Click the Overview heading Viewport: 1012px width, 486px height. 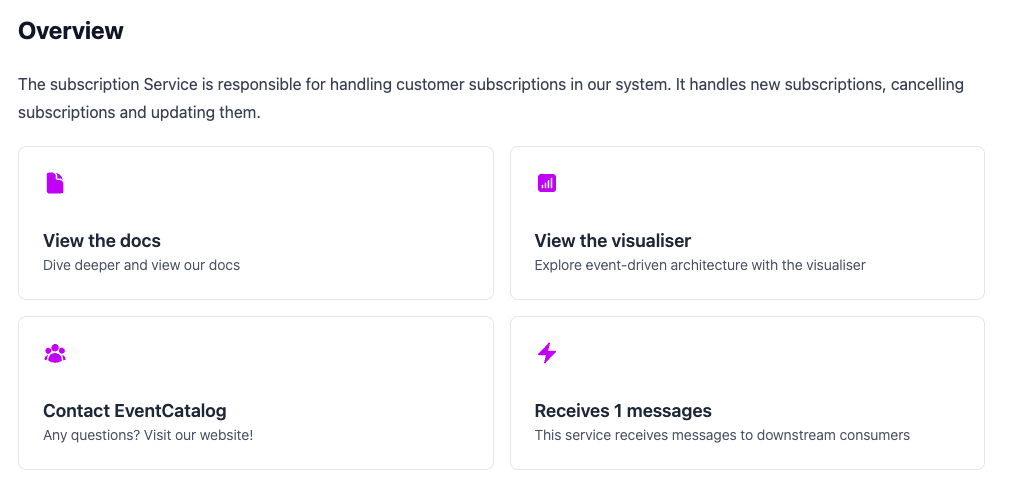[71, 31]
